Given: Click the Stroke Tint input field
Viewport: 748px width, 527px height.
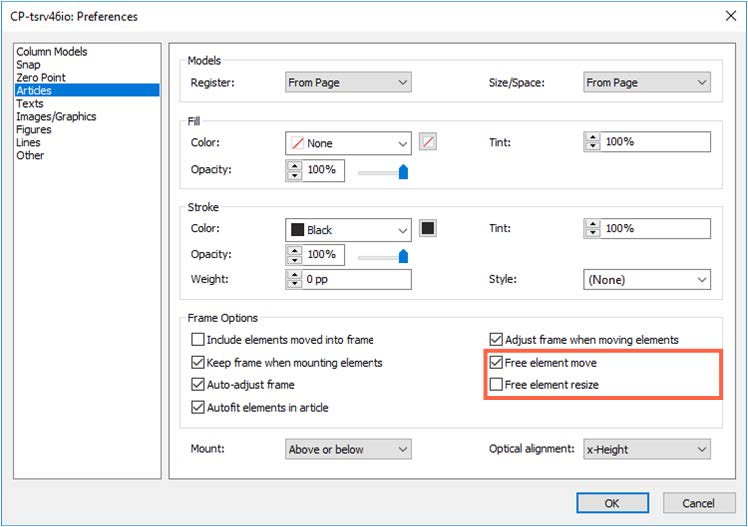Looking at the screenshot, I should pos(655,228).
